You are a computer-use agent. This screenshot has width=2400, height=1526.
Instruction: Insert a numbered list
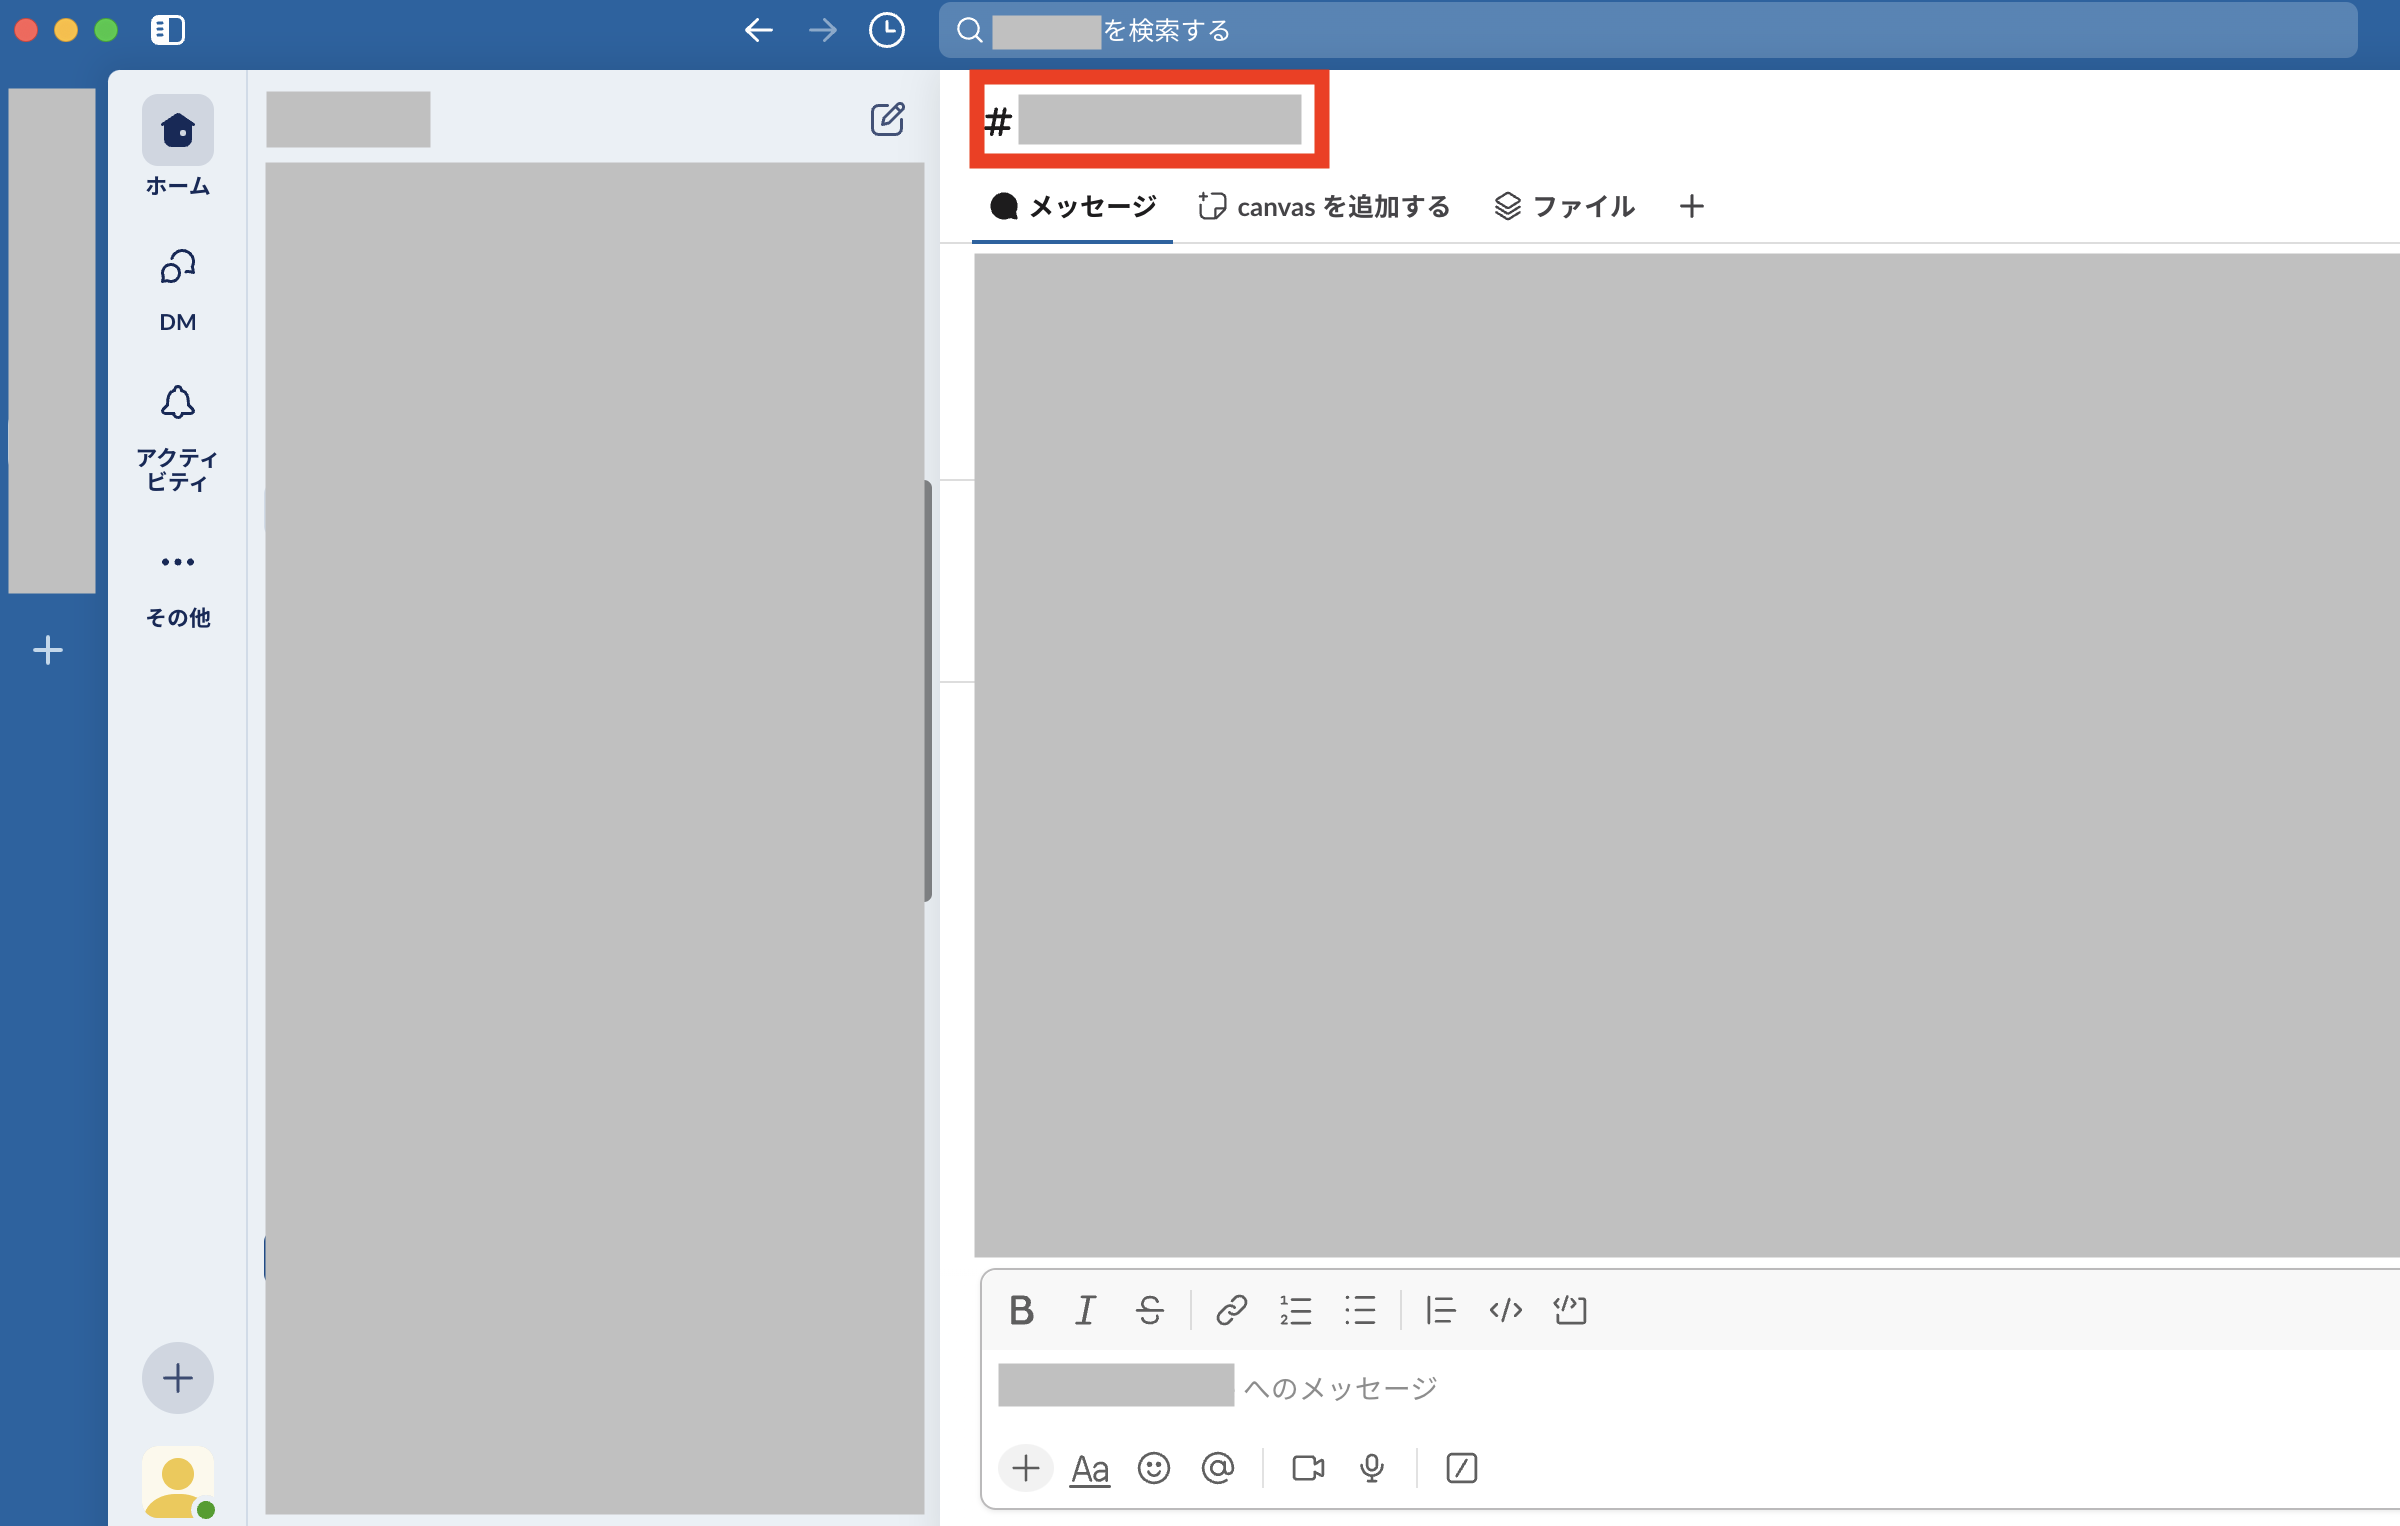1295,1310
